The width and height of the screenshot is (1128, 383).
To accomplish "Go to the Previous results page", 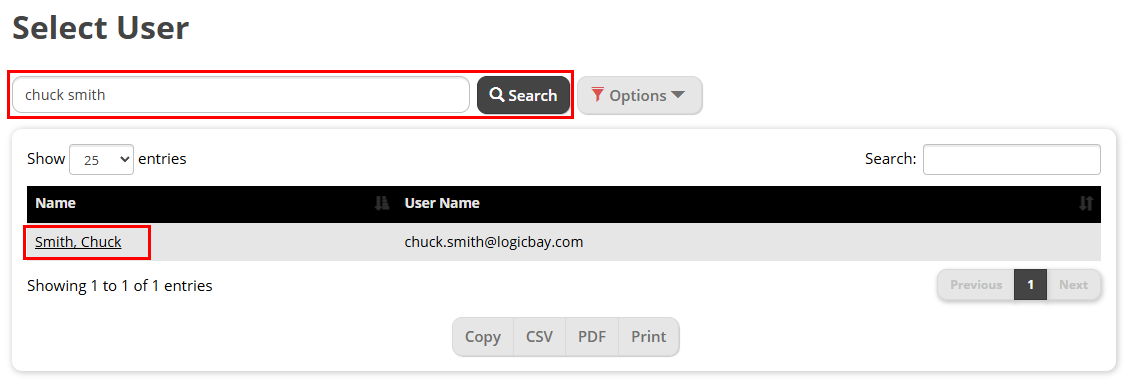I will [x=976, y=285].
